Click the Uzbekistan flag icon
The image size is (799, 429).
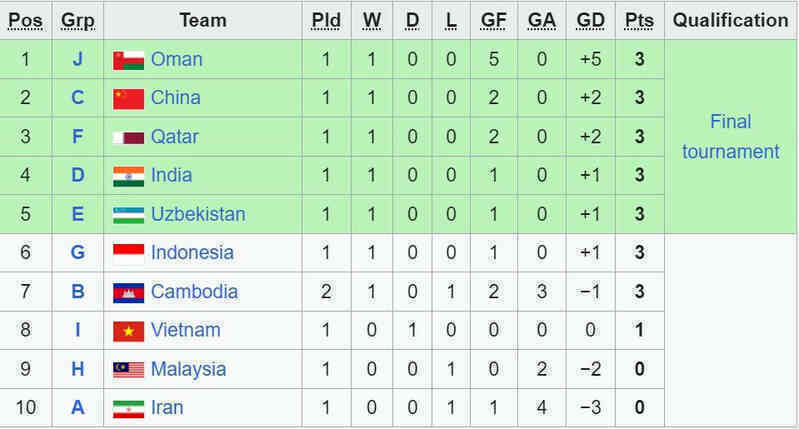pos(128,215)
